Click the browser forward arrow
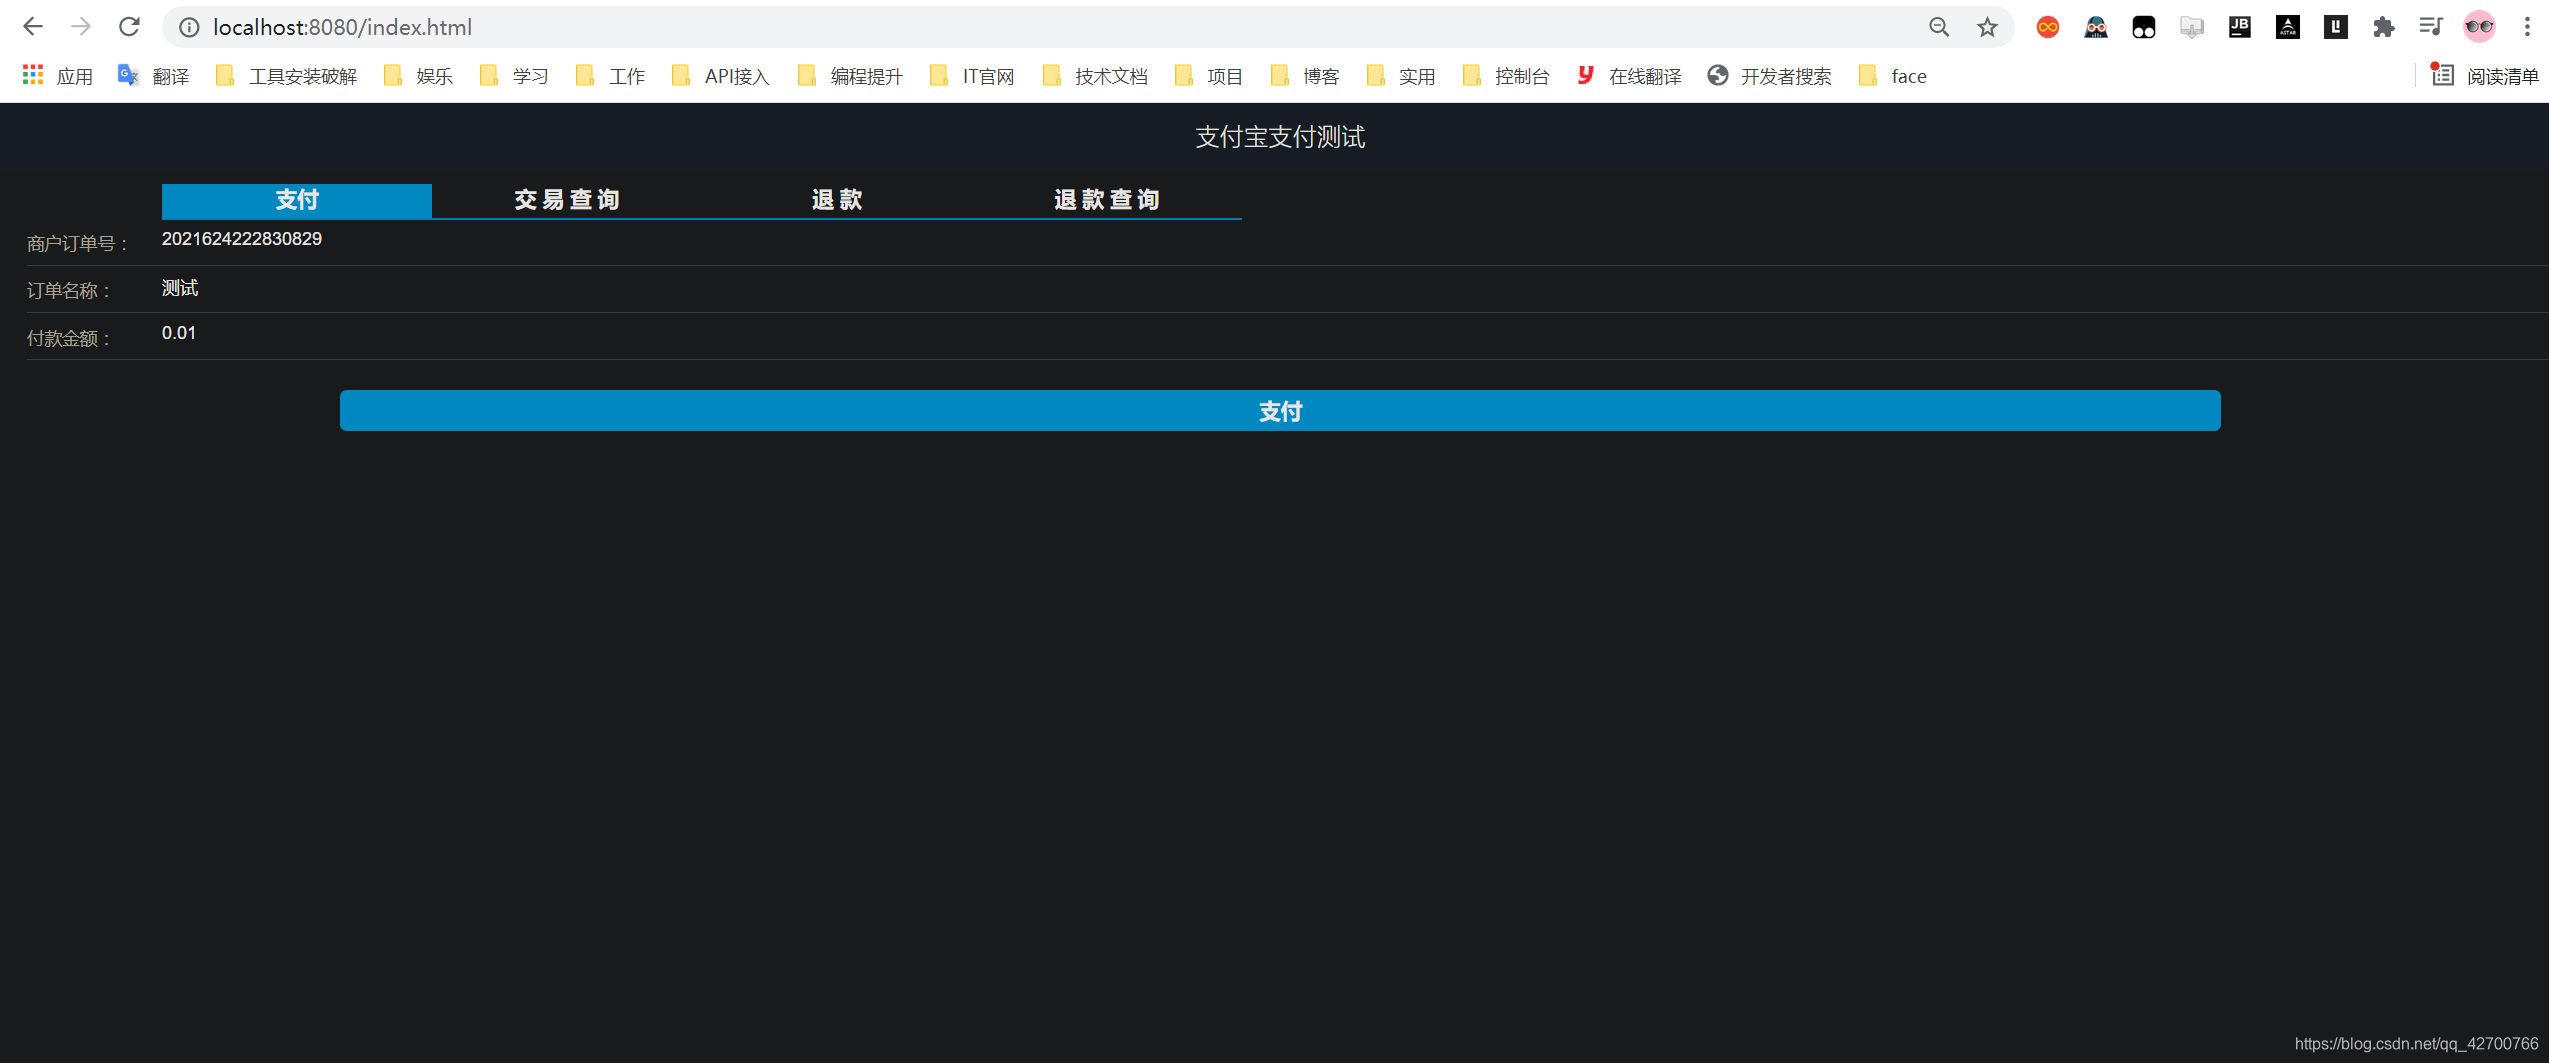 [81, 27]
